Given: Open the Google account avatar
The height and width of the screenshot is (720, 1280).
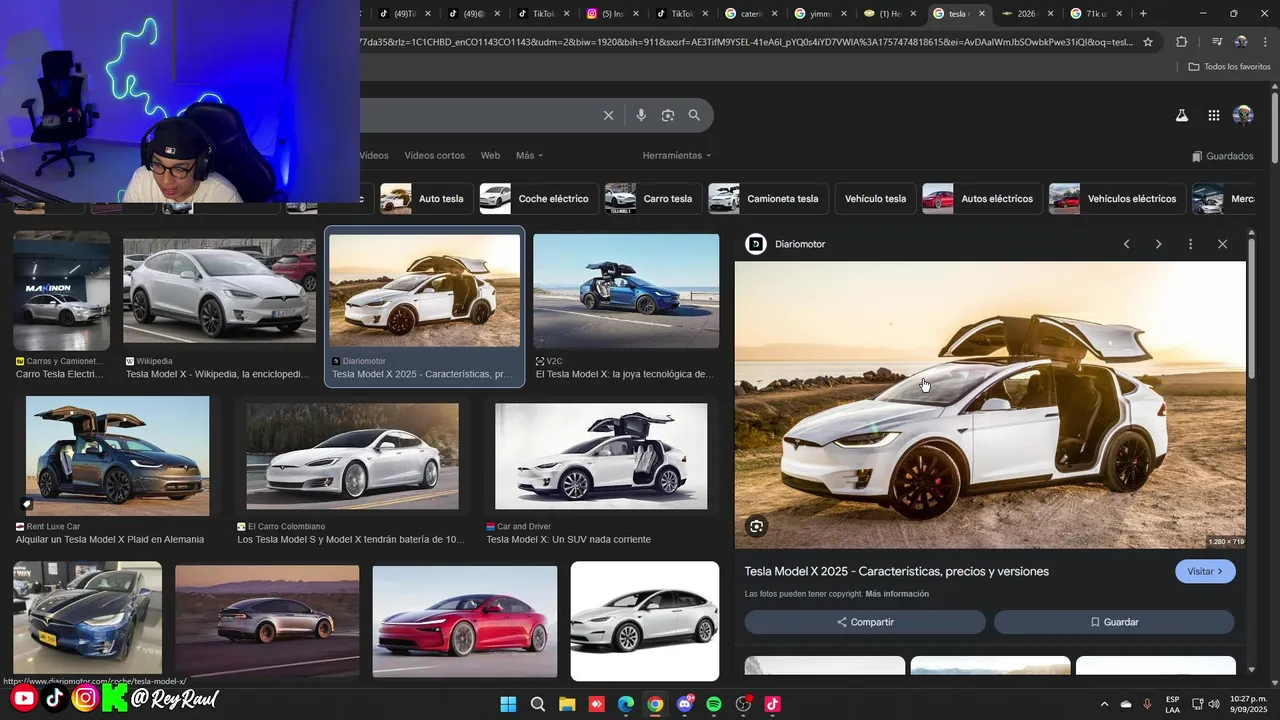Looking at the screenshot, I should click(x=1243, y=115).
